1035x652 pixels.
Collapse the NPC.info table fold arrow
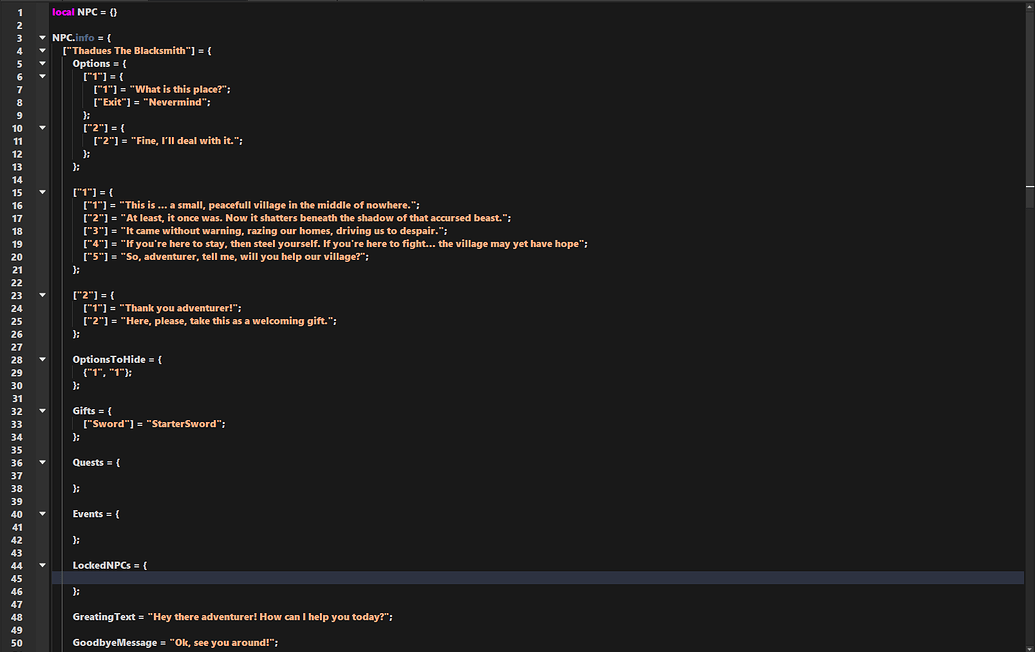[x=42, y=38]
